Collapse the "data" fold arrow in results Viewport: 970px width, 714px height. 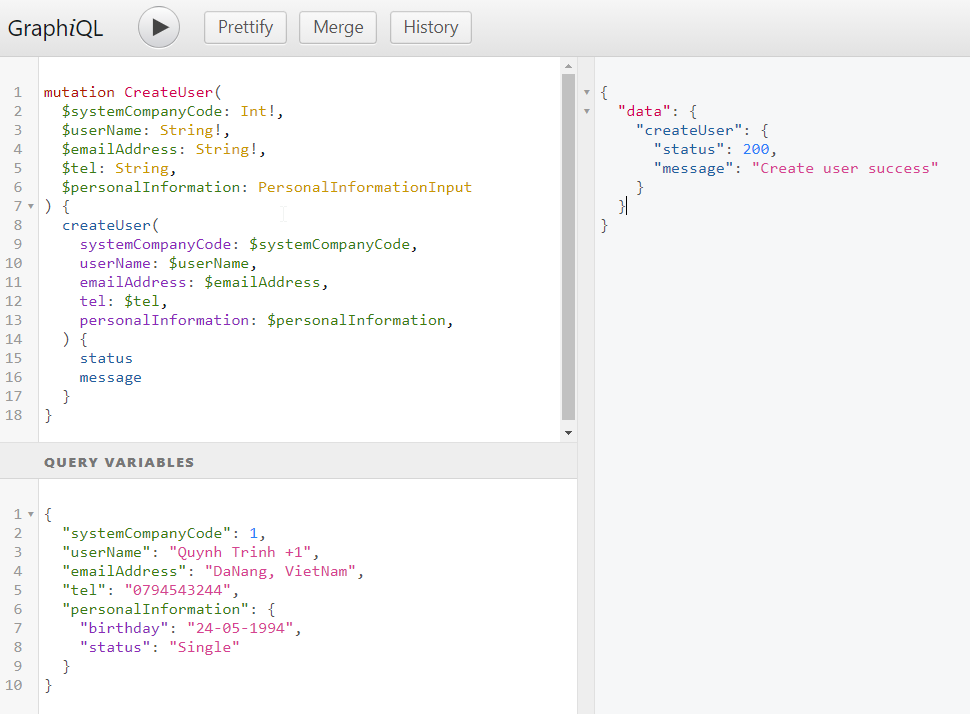tap(587, 112)
